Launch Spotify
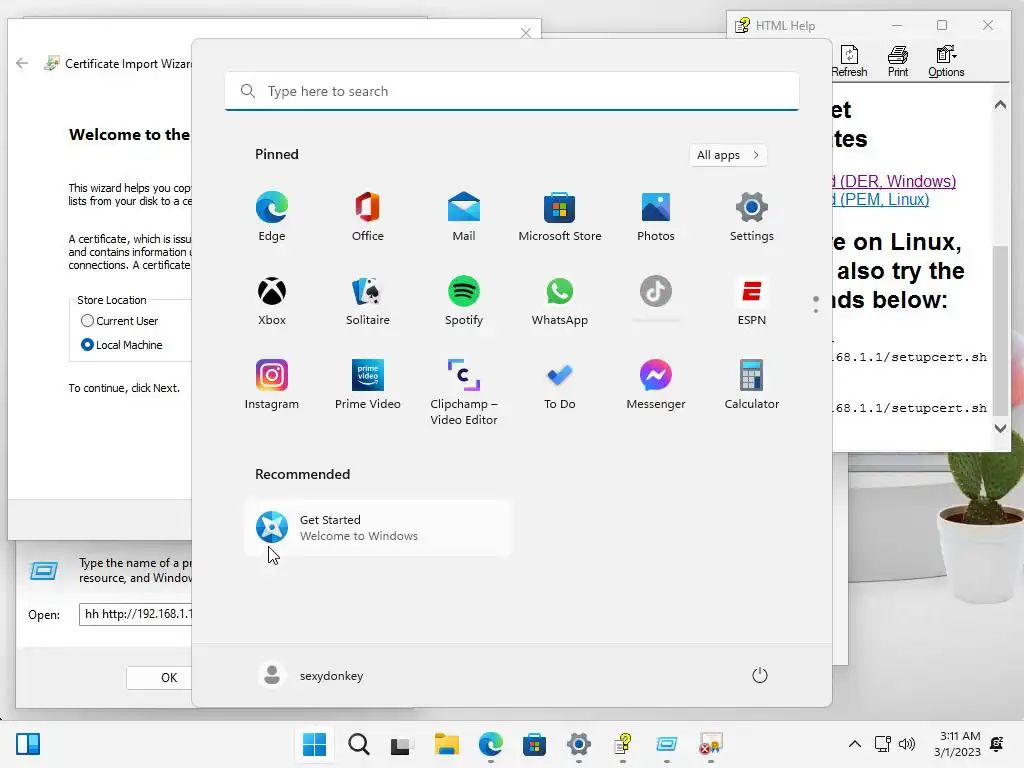The image size is (1024, 768). click(464, 300)
